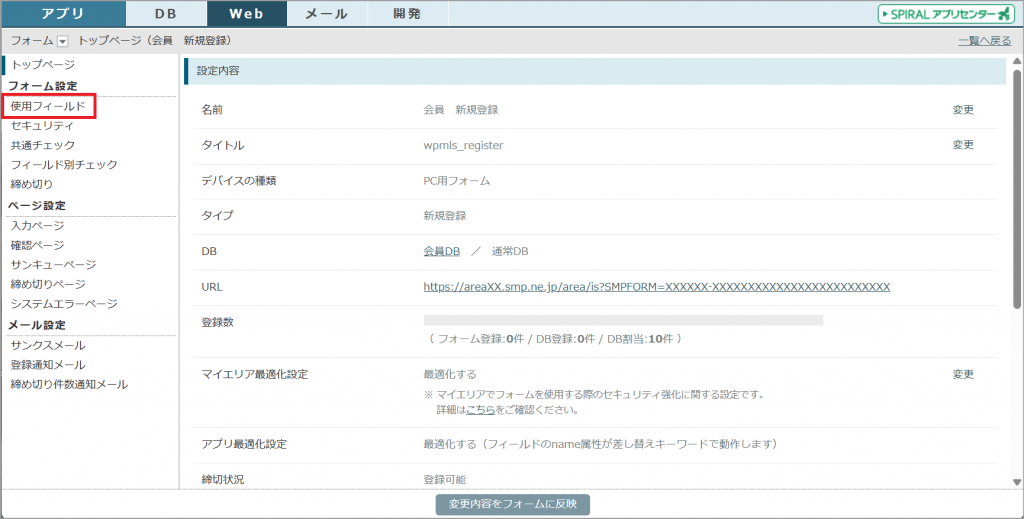Image resolution: width=1024 pixels, height=519 pixels.
Task: Click 一覧へ戻る link
Action: click(984, 41)
